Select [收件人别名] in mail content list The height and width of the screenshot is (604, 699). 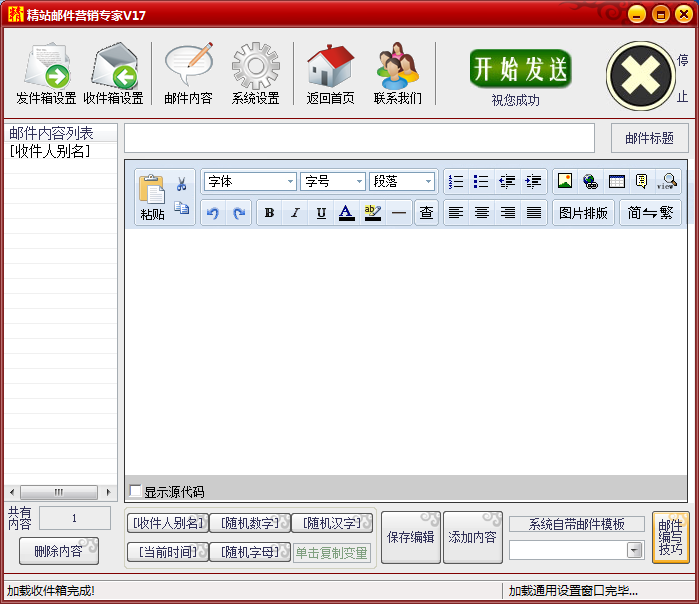(x=50, y=151)
